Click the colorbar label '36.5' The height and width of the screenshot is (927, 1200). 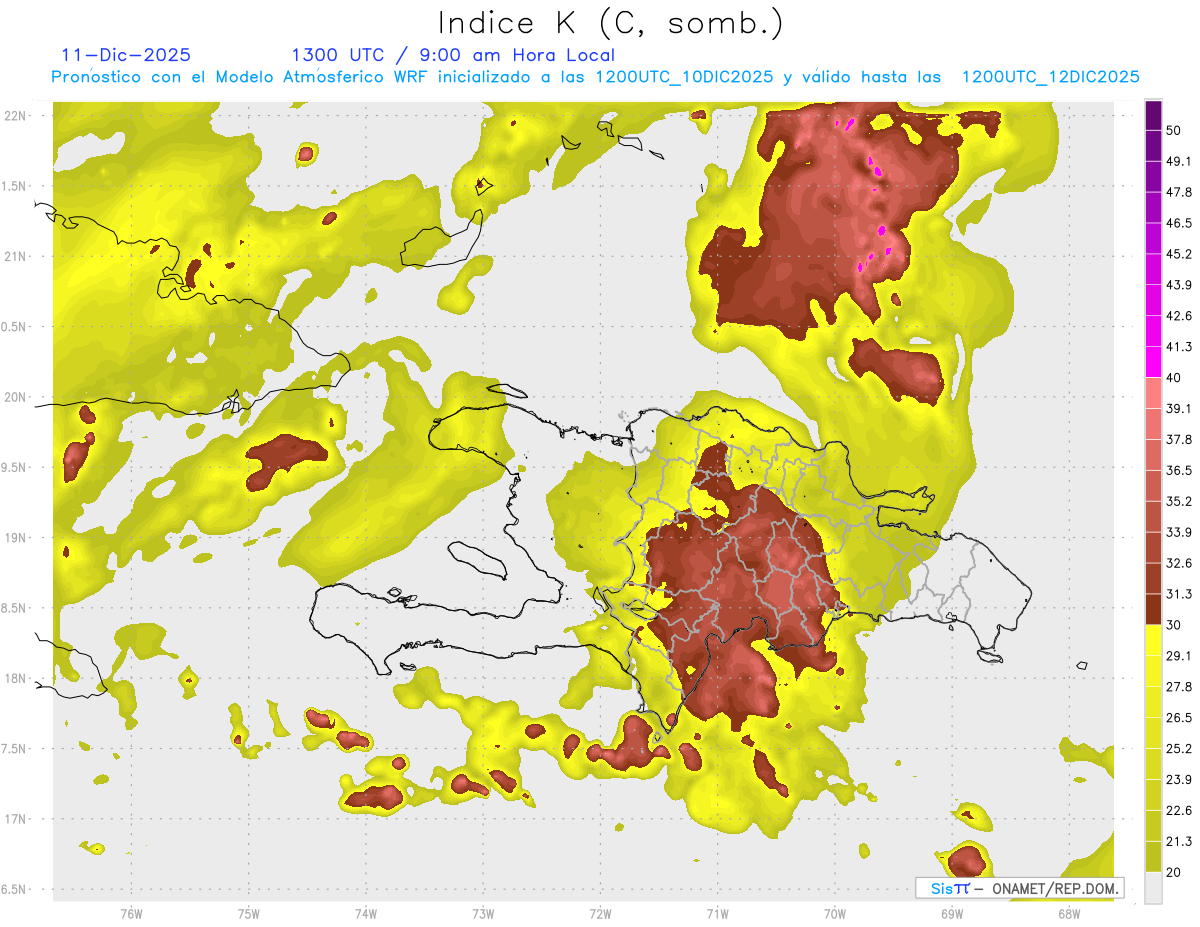coord(1179,470)
